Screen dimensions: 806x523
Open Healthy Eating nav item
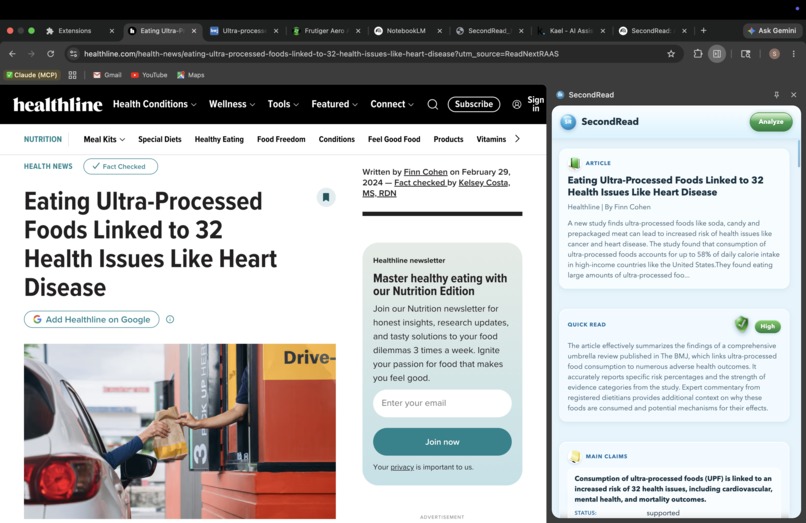coord(219,139)
